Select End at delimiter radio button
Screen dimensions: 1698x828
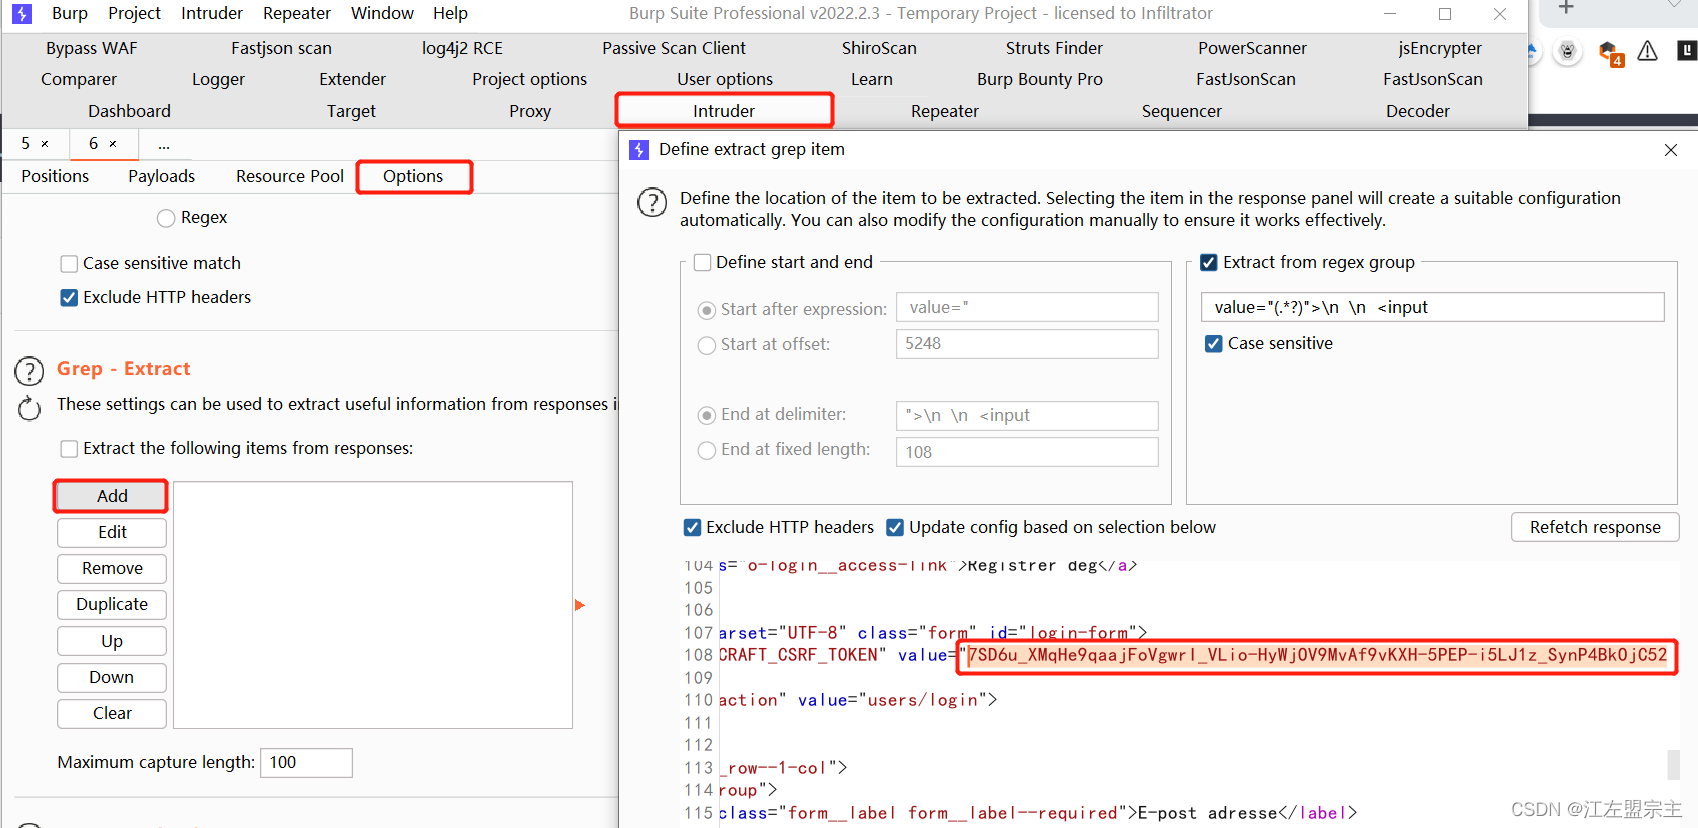point(707,415)
